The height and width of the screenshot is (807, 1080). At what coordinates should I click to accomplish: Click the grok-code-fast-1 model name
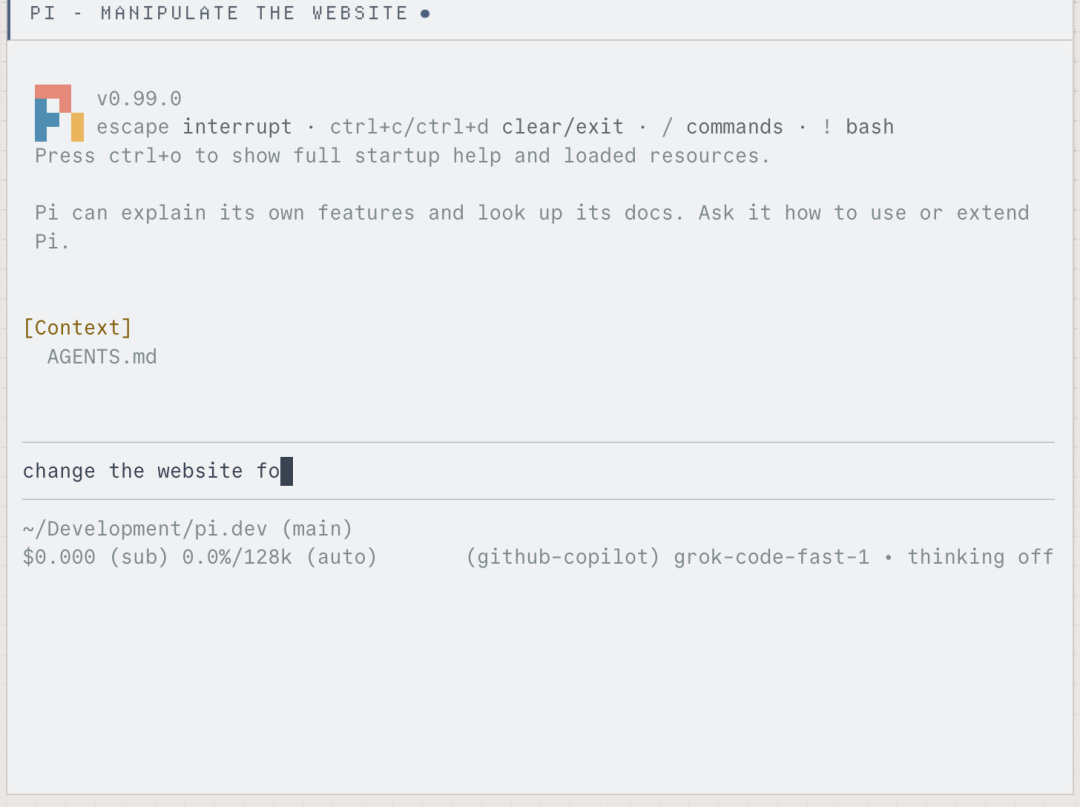pyautogui.click(x=771, y=557)
